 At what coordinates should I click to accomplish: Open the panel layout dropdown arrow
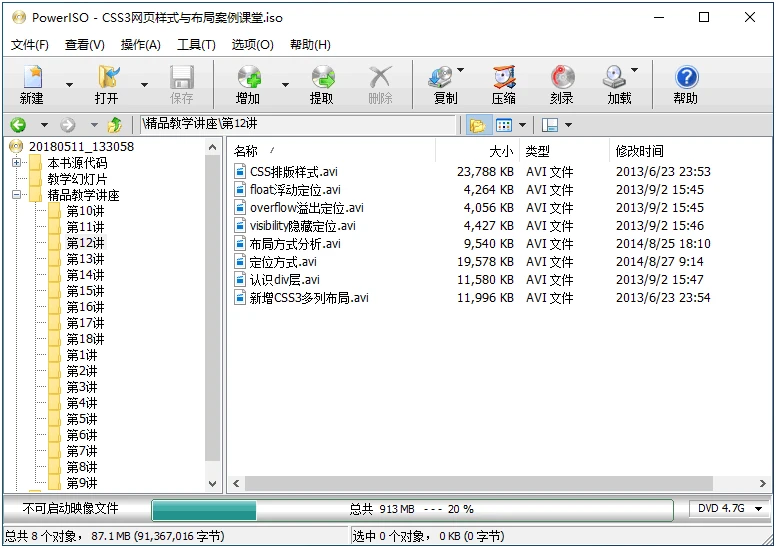(569, 125)
